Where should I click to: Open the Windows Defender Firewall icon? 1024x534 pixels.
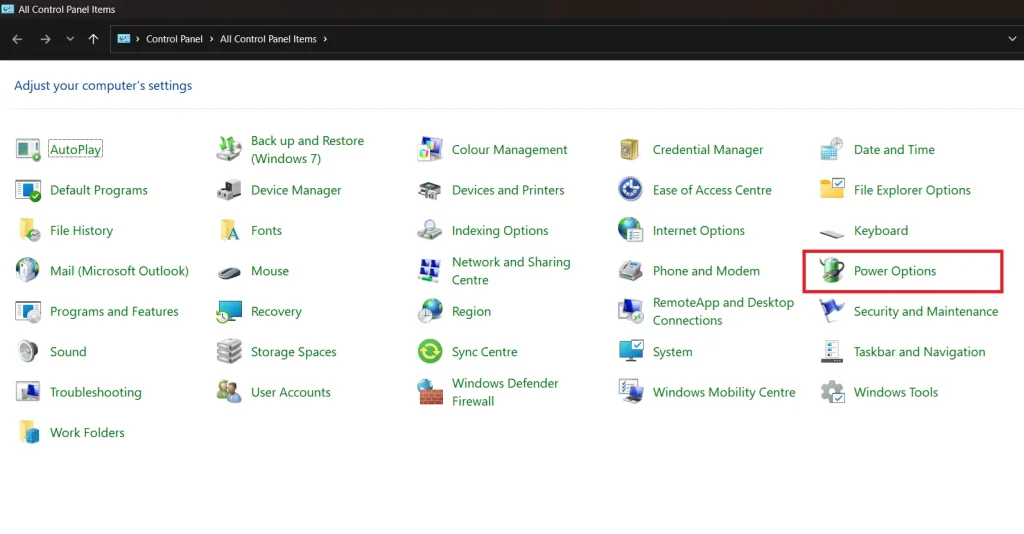point(430,392)
